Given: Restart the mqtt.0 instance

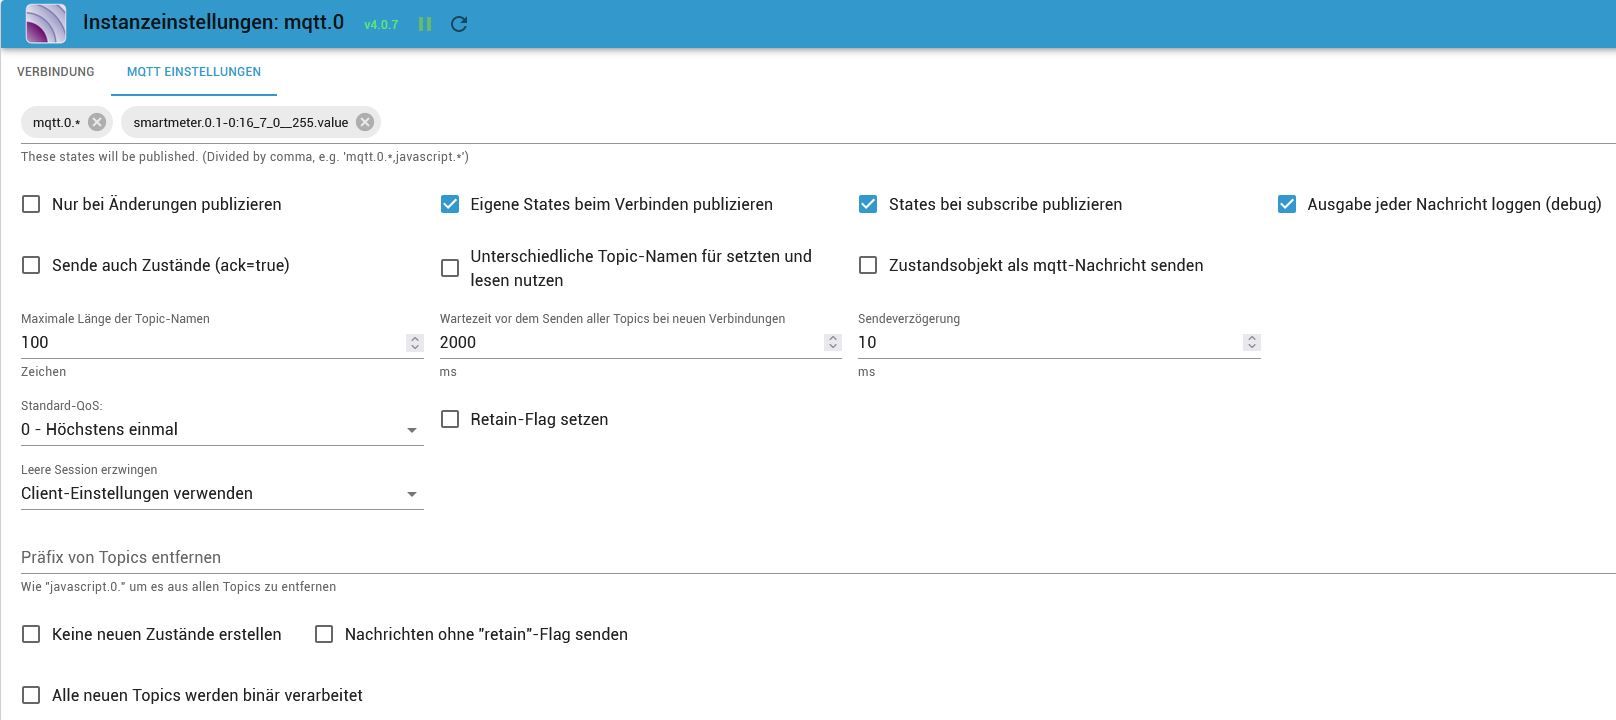Looking at the screenshot, I should [459, 24].
